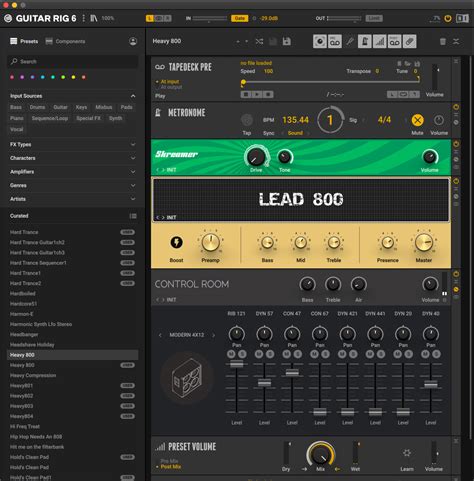This screenshot has height=481, width=474.
Task: Click the Guitar Rig logo
Action: point(8,18)
